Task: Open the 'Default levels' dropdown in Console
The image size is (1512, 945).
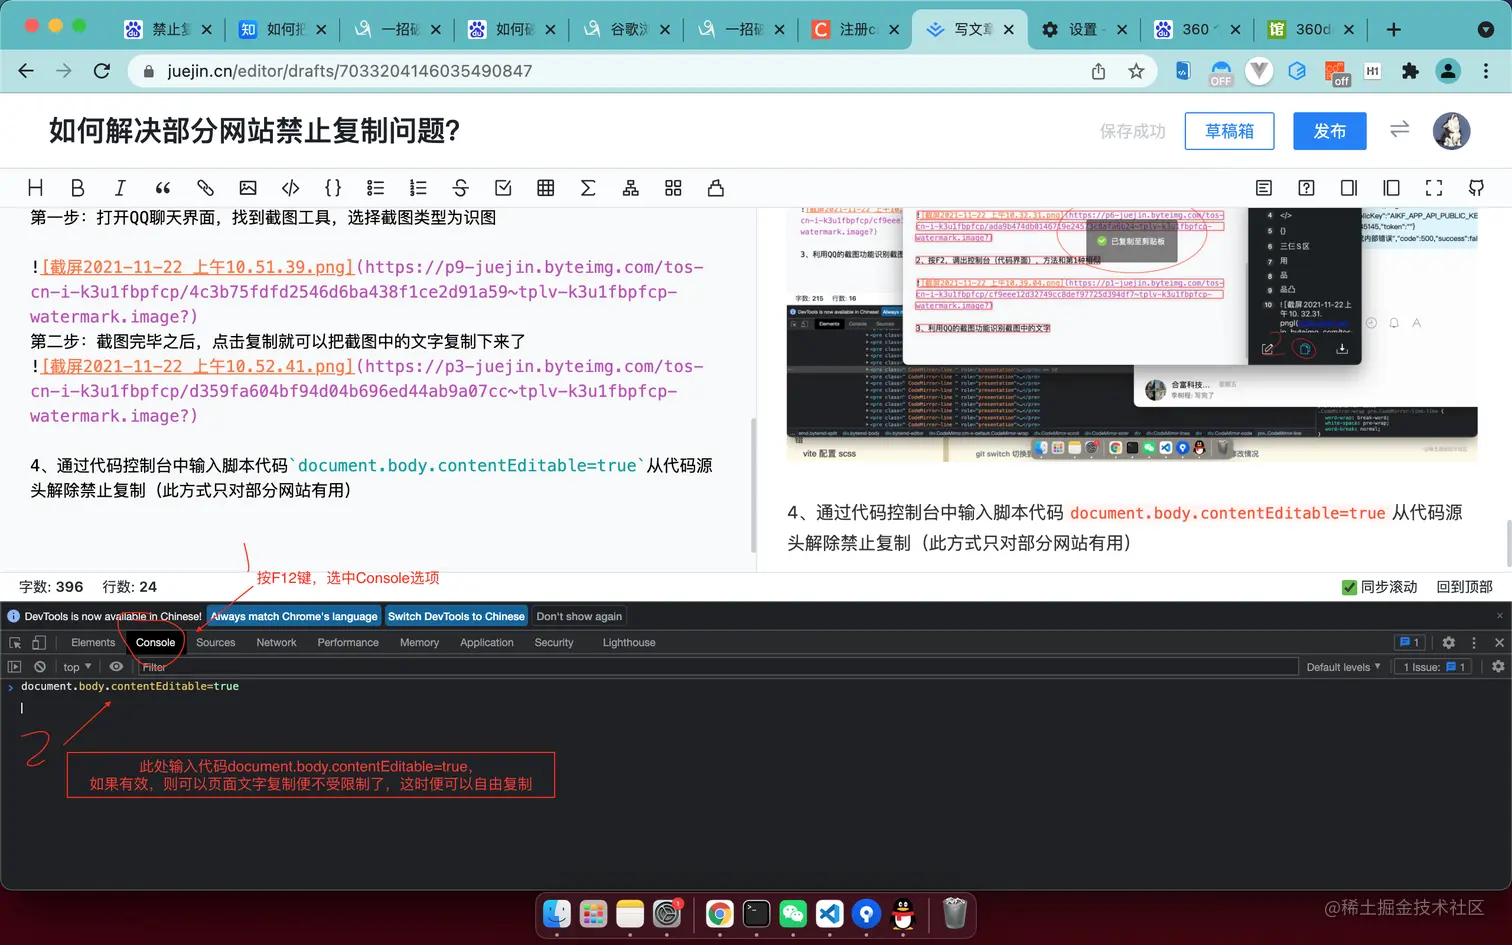Action: pos(1342,666)
